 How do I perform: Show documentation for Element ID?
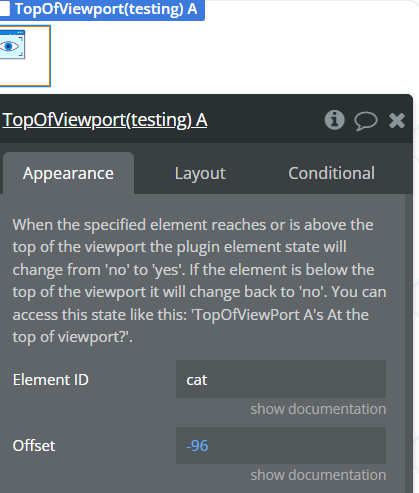(318, 409)
